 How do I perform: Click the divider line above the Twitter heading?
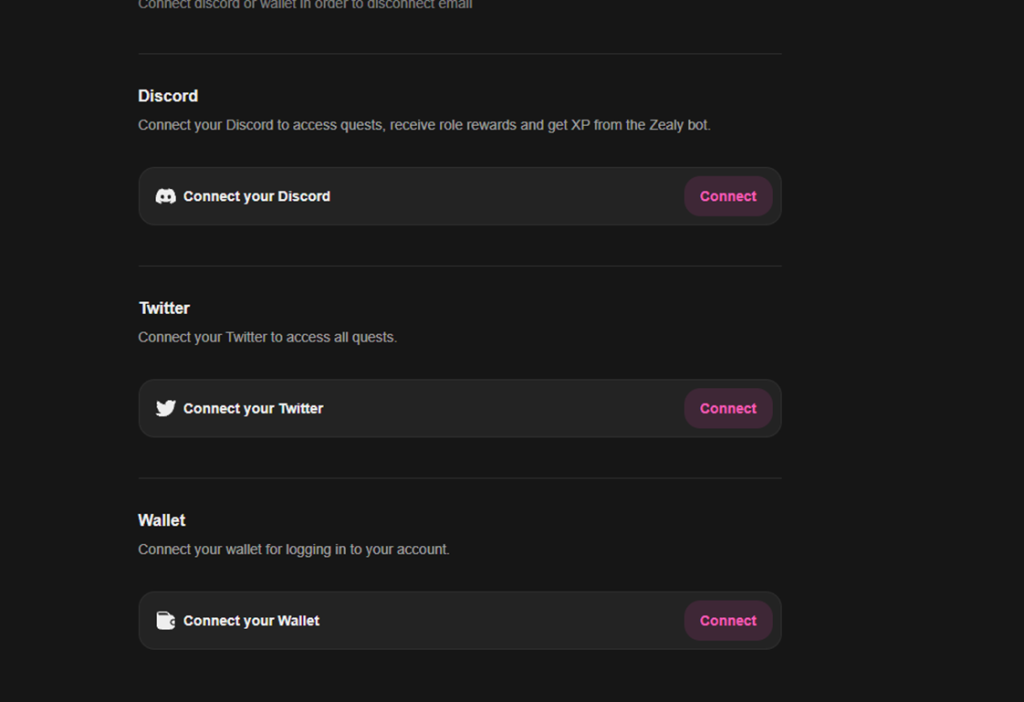(460, 266)
